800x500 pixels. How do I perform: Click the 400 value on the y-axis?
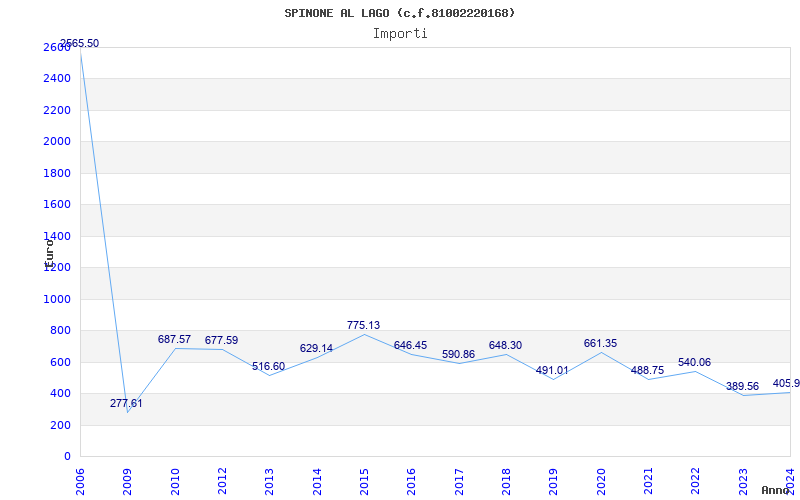click(60, 393)
